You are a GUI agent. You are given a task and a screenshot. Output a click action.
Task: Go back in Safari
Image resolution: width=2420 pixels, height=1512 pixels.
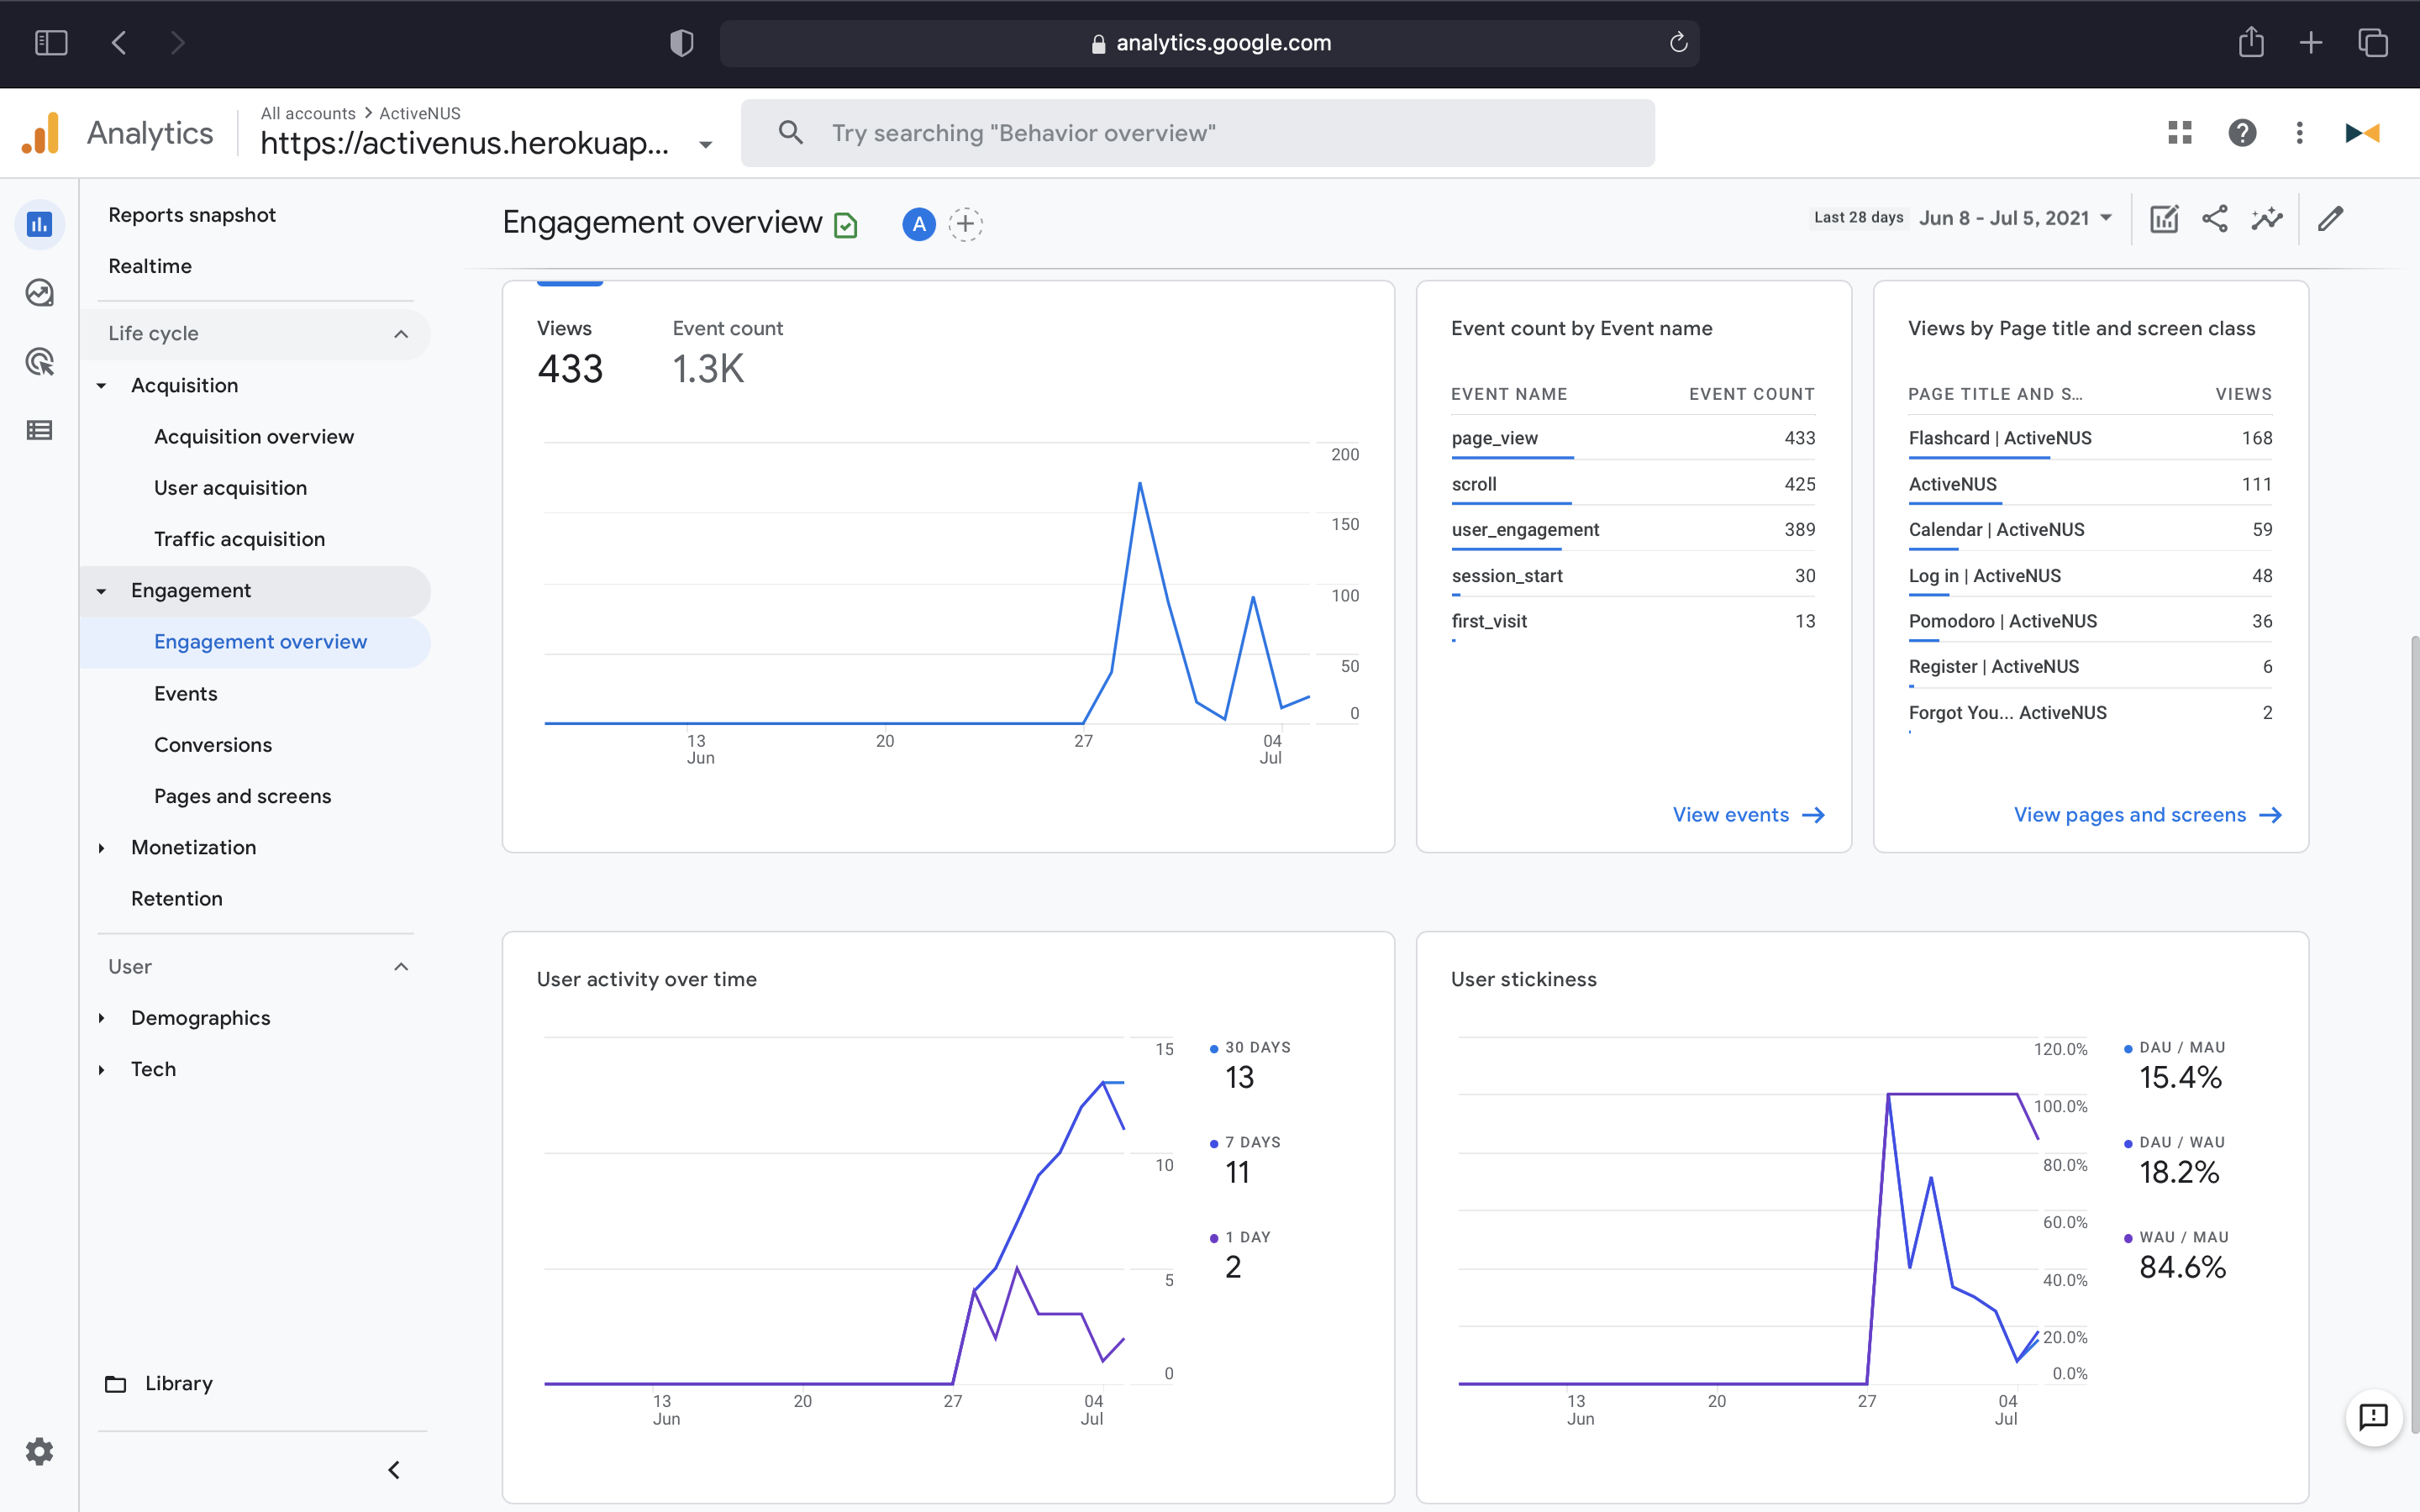click(119, 43)
